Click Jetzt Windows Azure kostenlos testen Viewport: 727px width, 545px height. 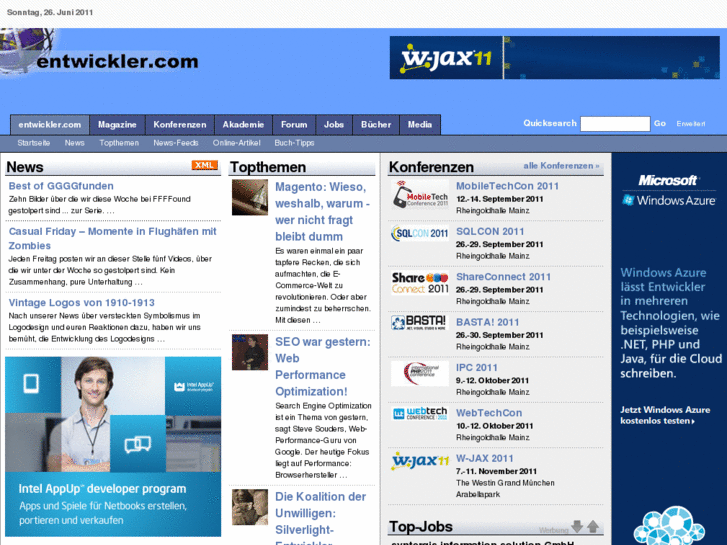(665, 415)
